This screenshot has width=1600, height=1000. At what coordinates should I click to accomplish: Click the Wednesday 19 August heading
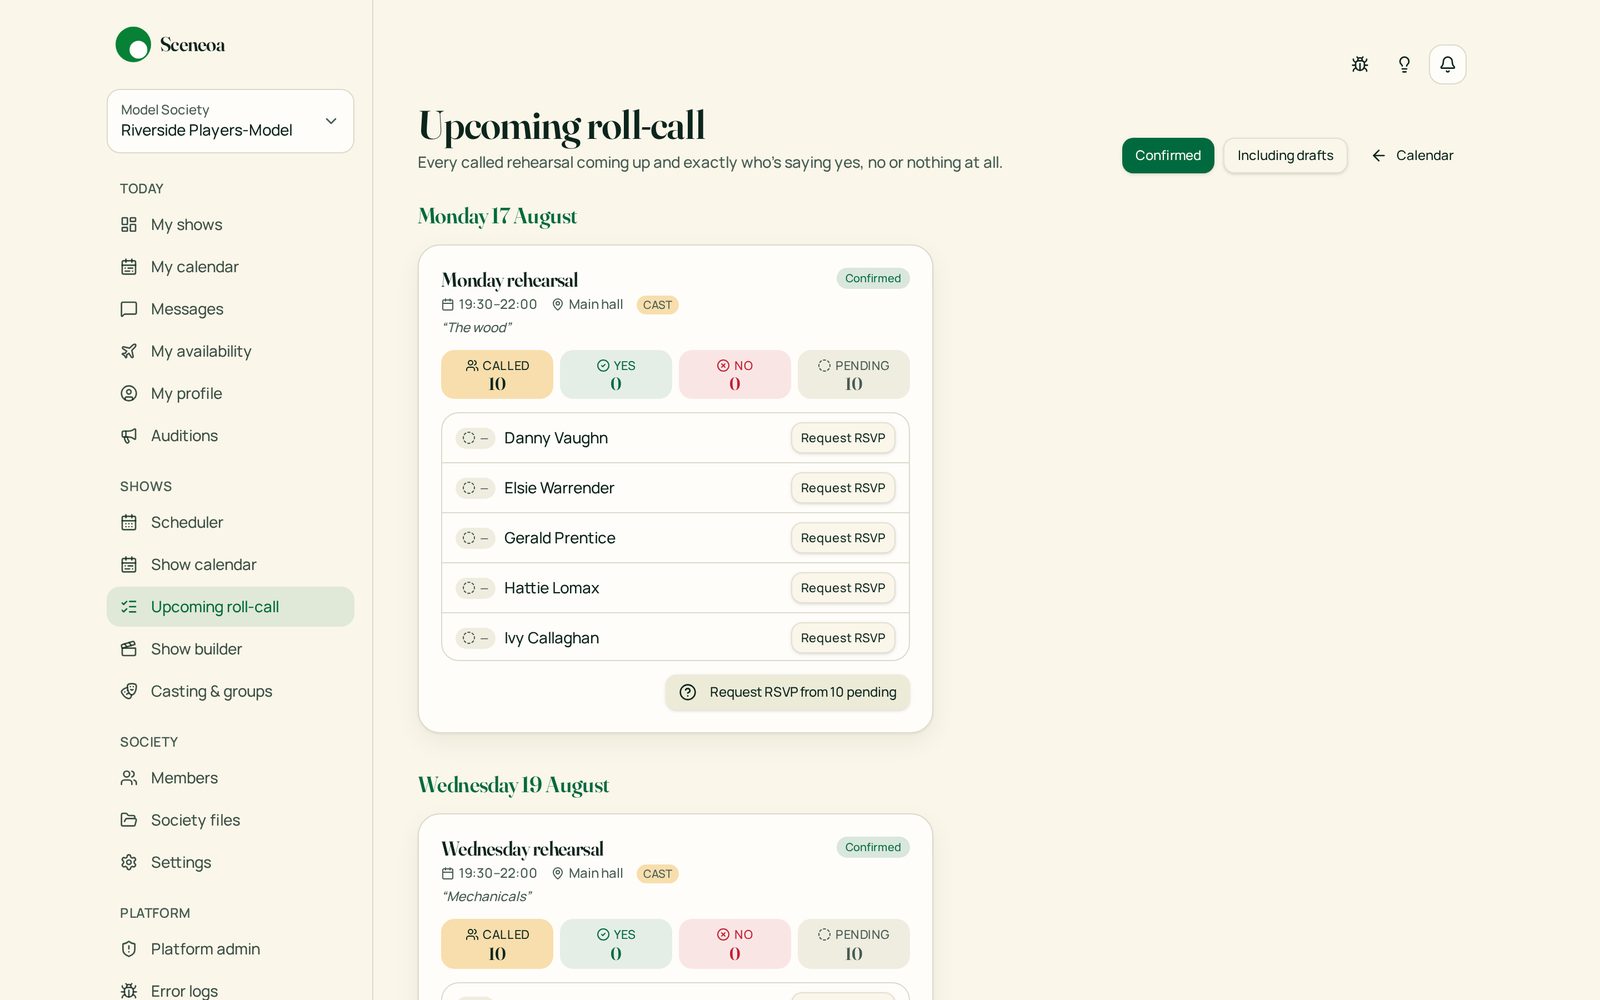click(513, 785)
